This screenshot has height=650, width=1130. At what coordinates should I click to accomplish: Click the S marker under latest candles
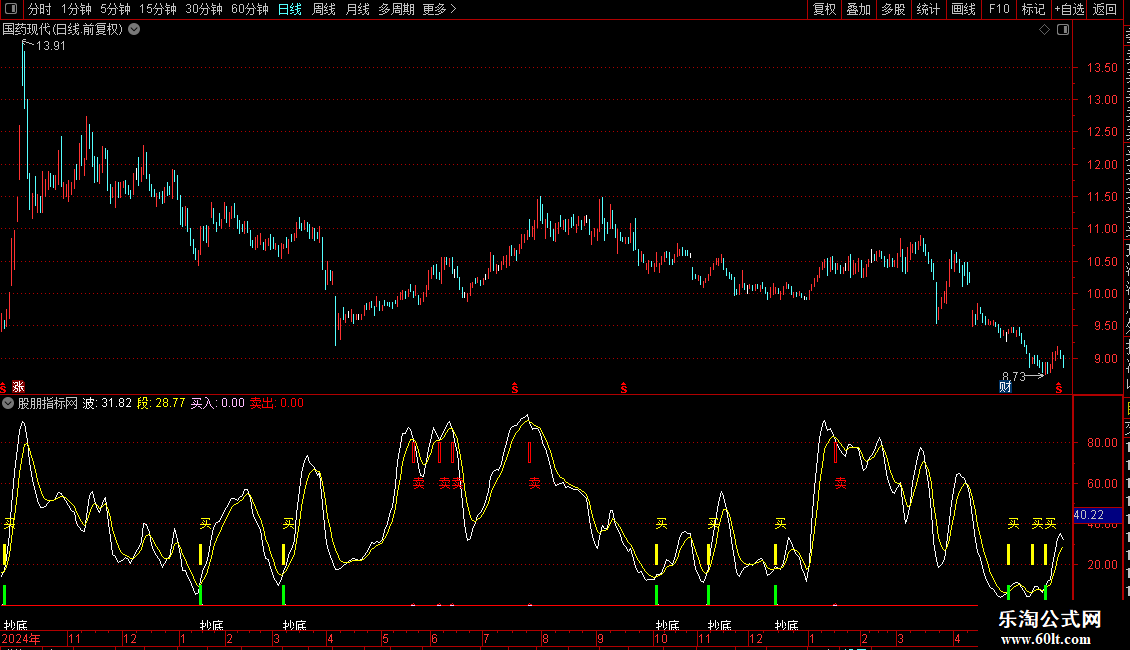click(x=1058, y=388)
